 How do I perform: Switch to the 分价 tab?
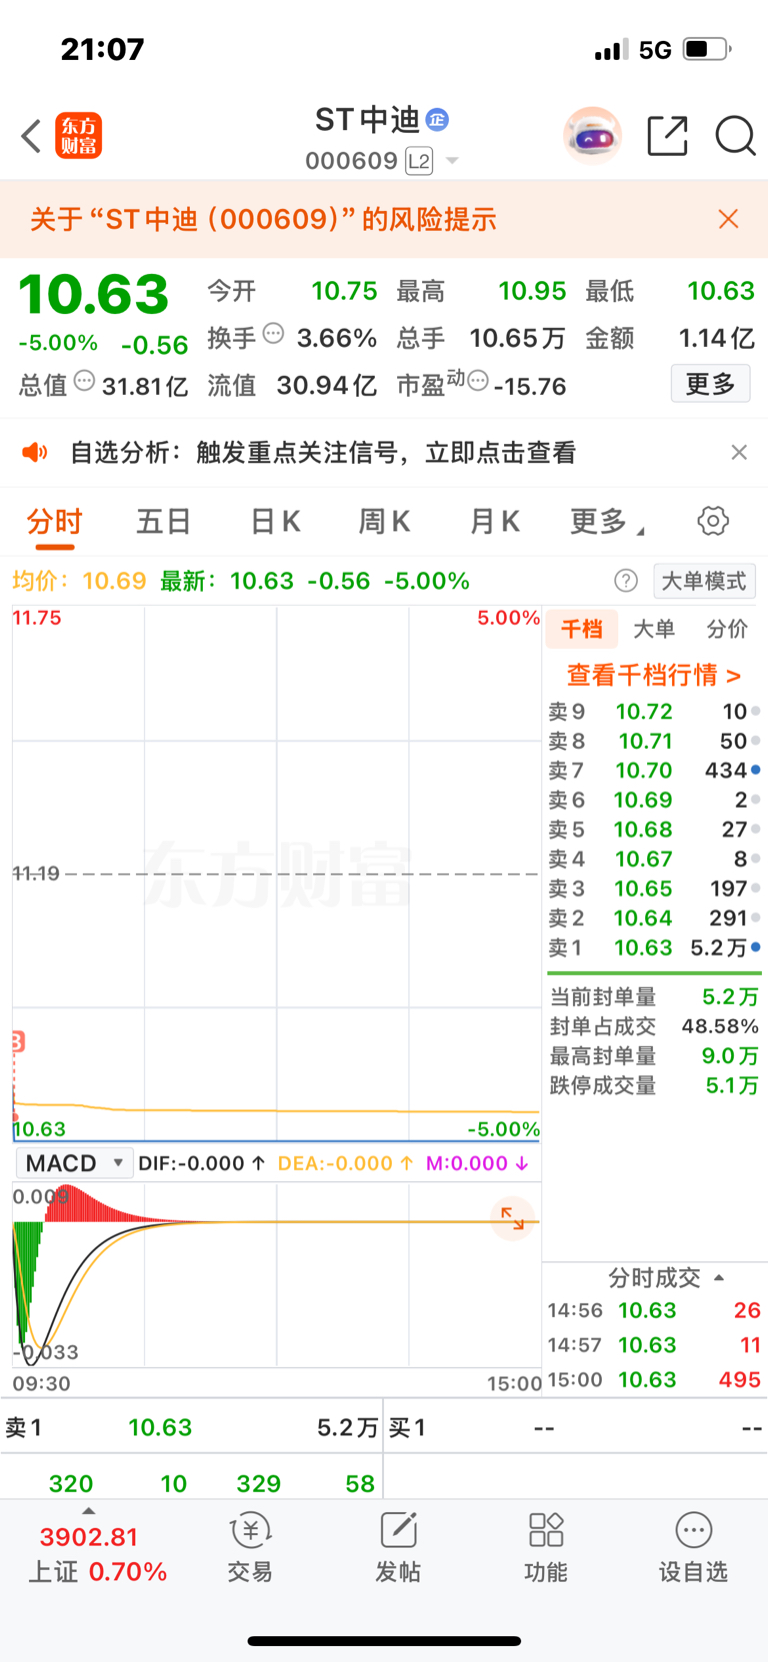[x=727, y=629]
